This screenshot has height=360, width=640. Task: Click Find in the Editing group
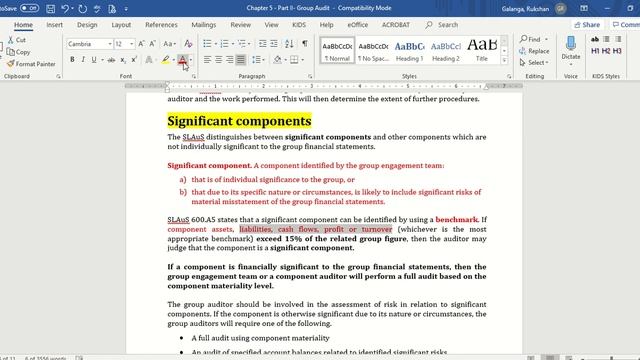click(x=531, y=39)
